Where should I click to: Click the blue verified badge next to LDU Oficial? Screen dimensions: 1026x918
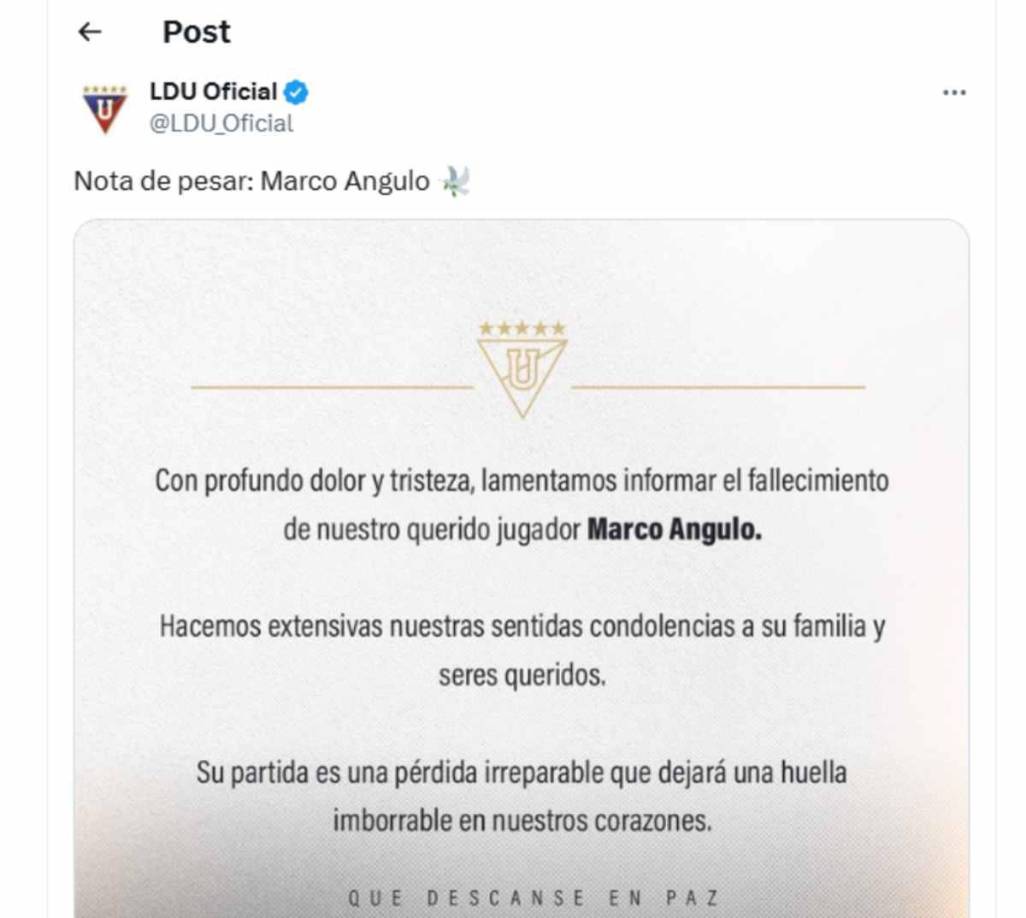[296, 91]
